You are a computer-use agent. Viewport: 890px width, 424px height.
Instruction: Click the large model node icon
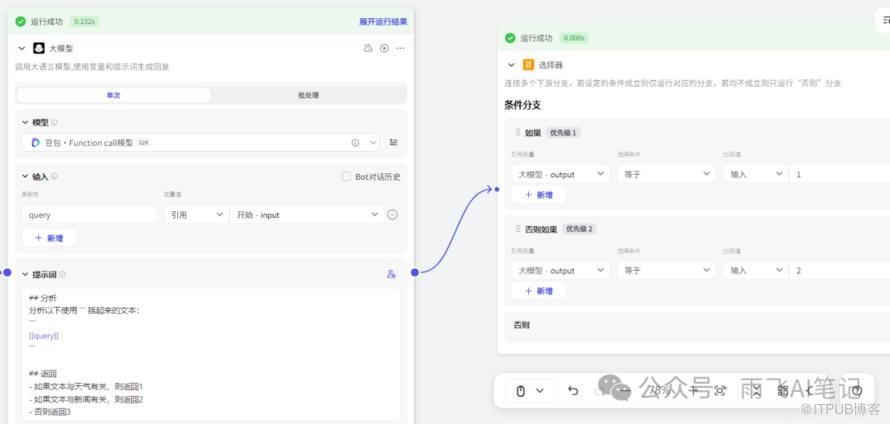point(39,48)
